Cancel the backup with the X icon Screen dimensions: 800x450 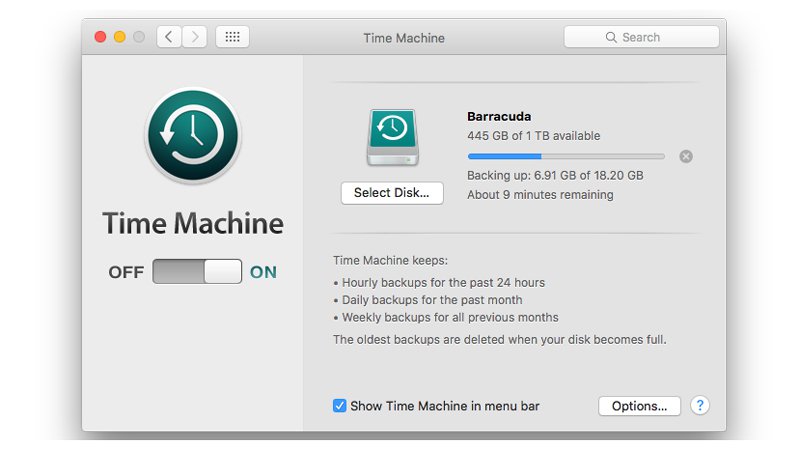(x=686, y=157)
